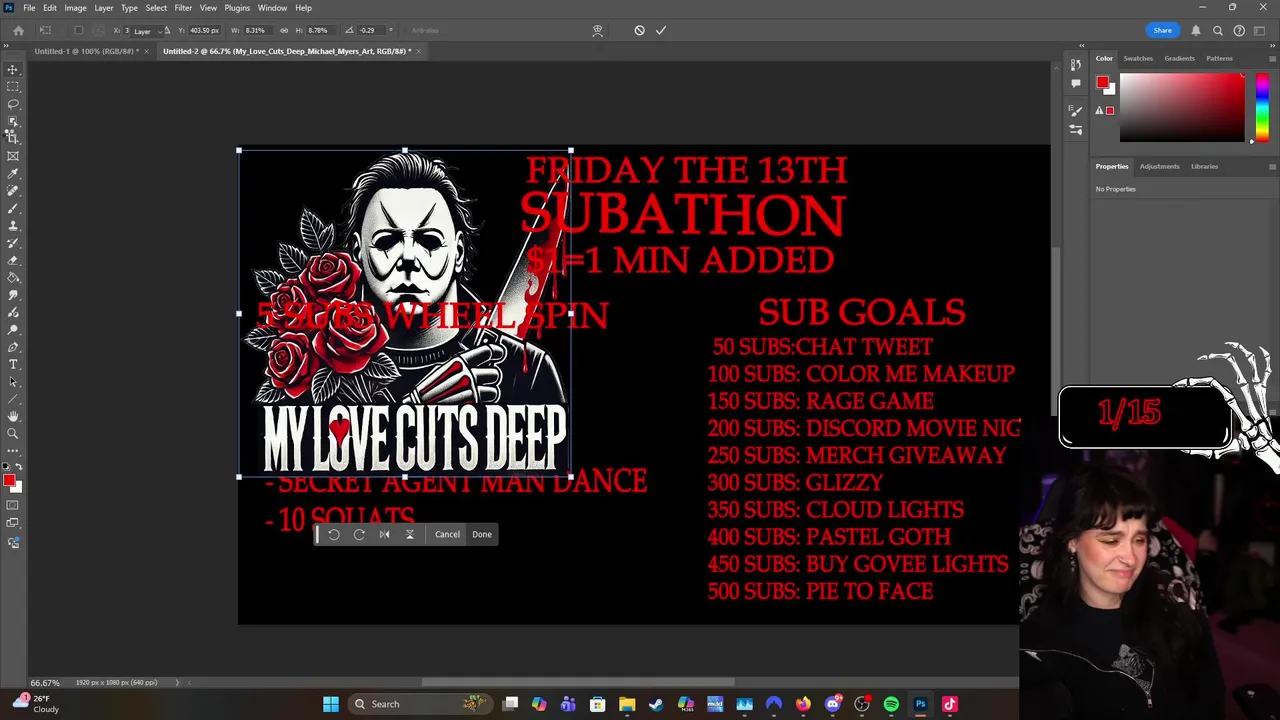Switch to the Gradients tab
The height and width of the screenshot is (720, 1280).
point(1179,58)
